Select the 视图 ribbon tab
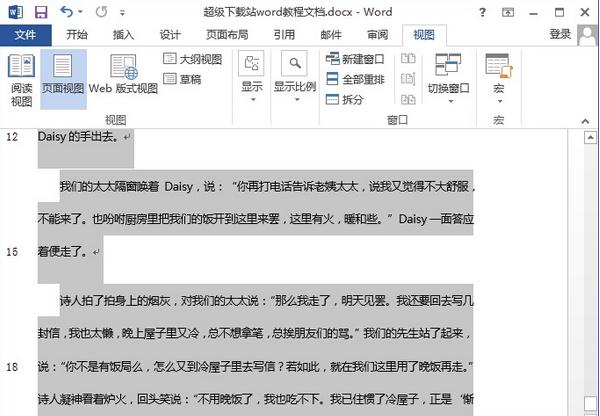Screen dimensions: 600x416 point(424,35)
